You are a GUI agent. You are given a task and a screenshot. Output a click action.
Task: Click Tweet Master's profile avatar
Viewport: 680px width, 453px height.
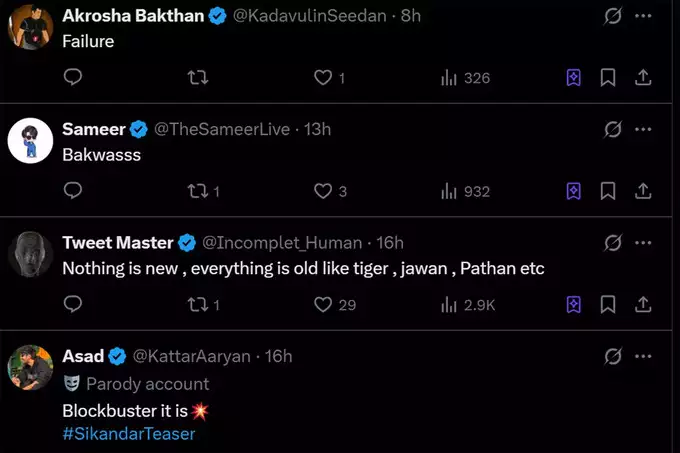(30, 254)
